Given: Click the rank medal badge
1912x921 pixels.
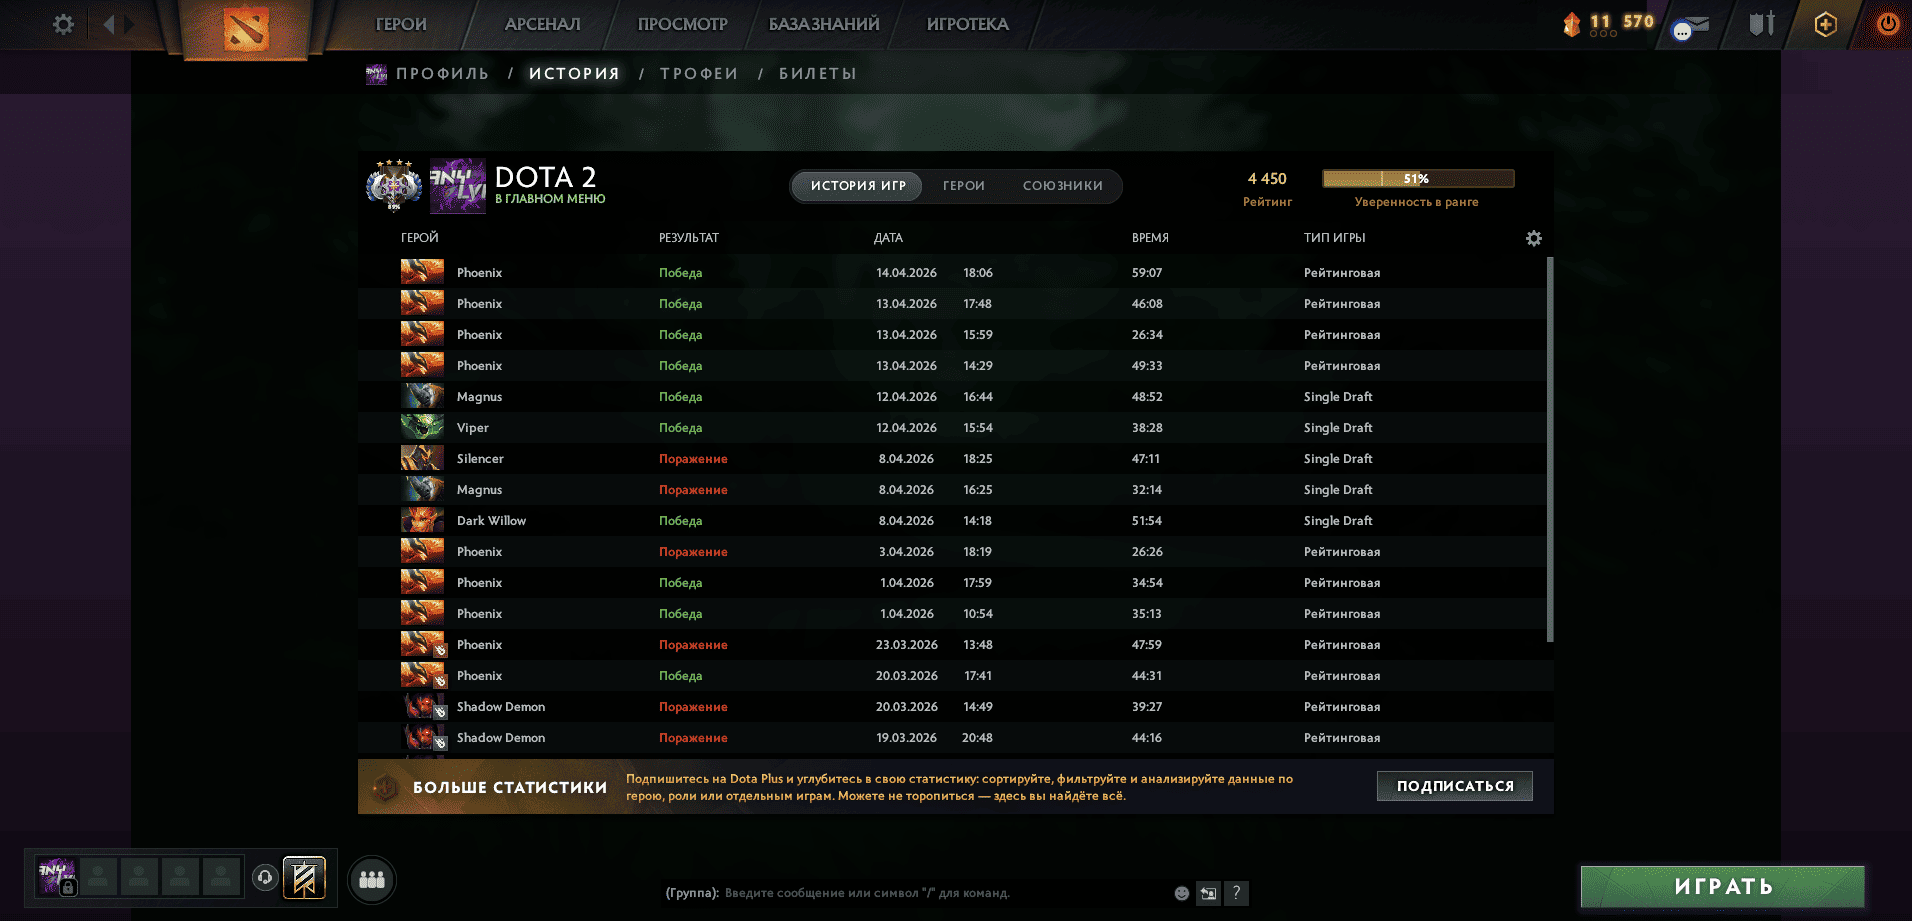Looking at the screenshot, I should (394, 185).
